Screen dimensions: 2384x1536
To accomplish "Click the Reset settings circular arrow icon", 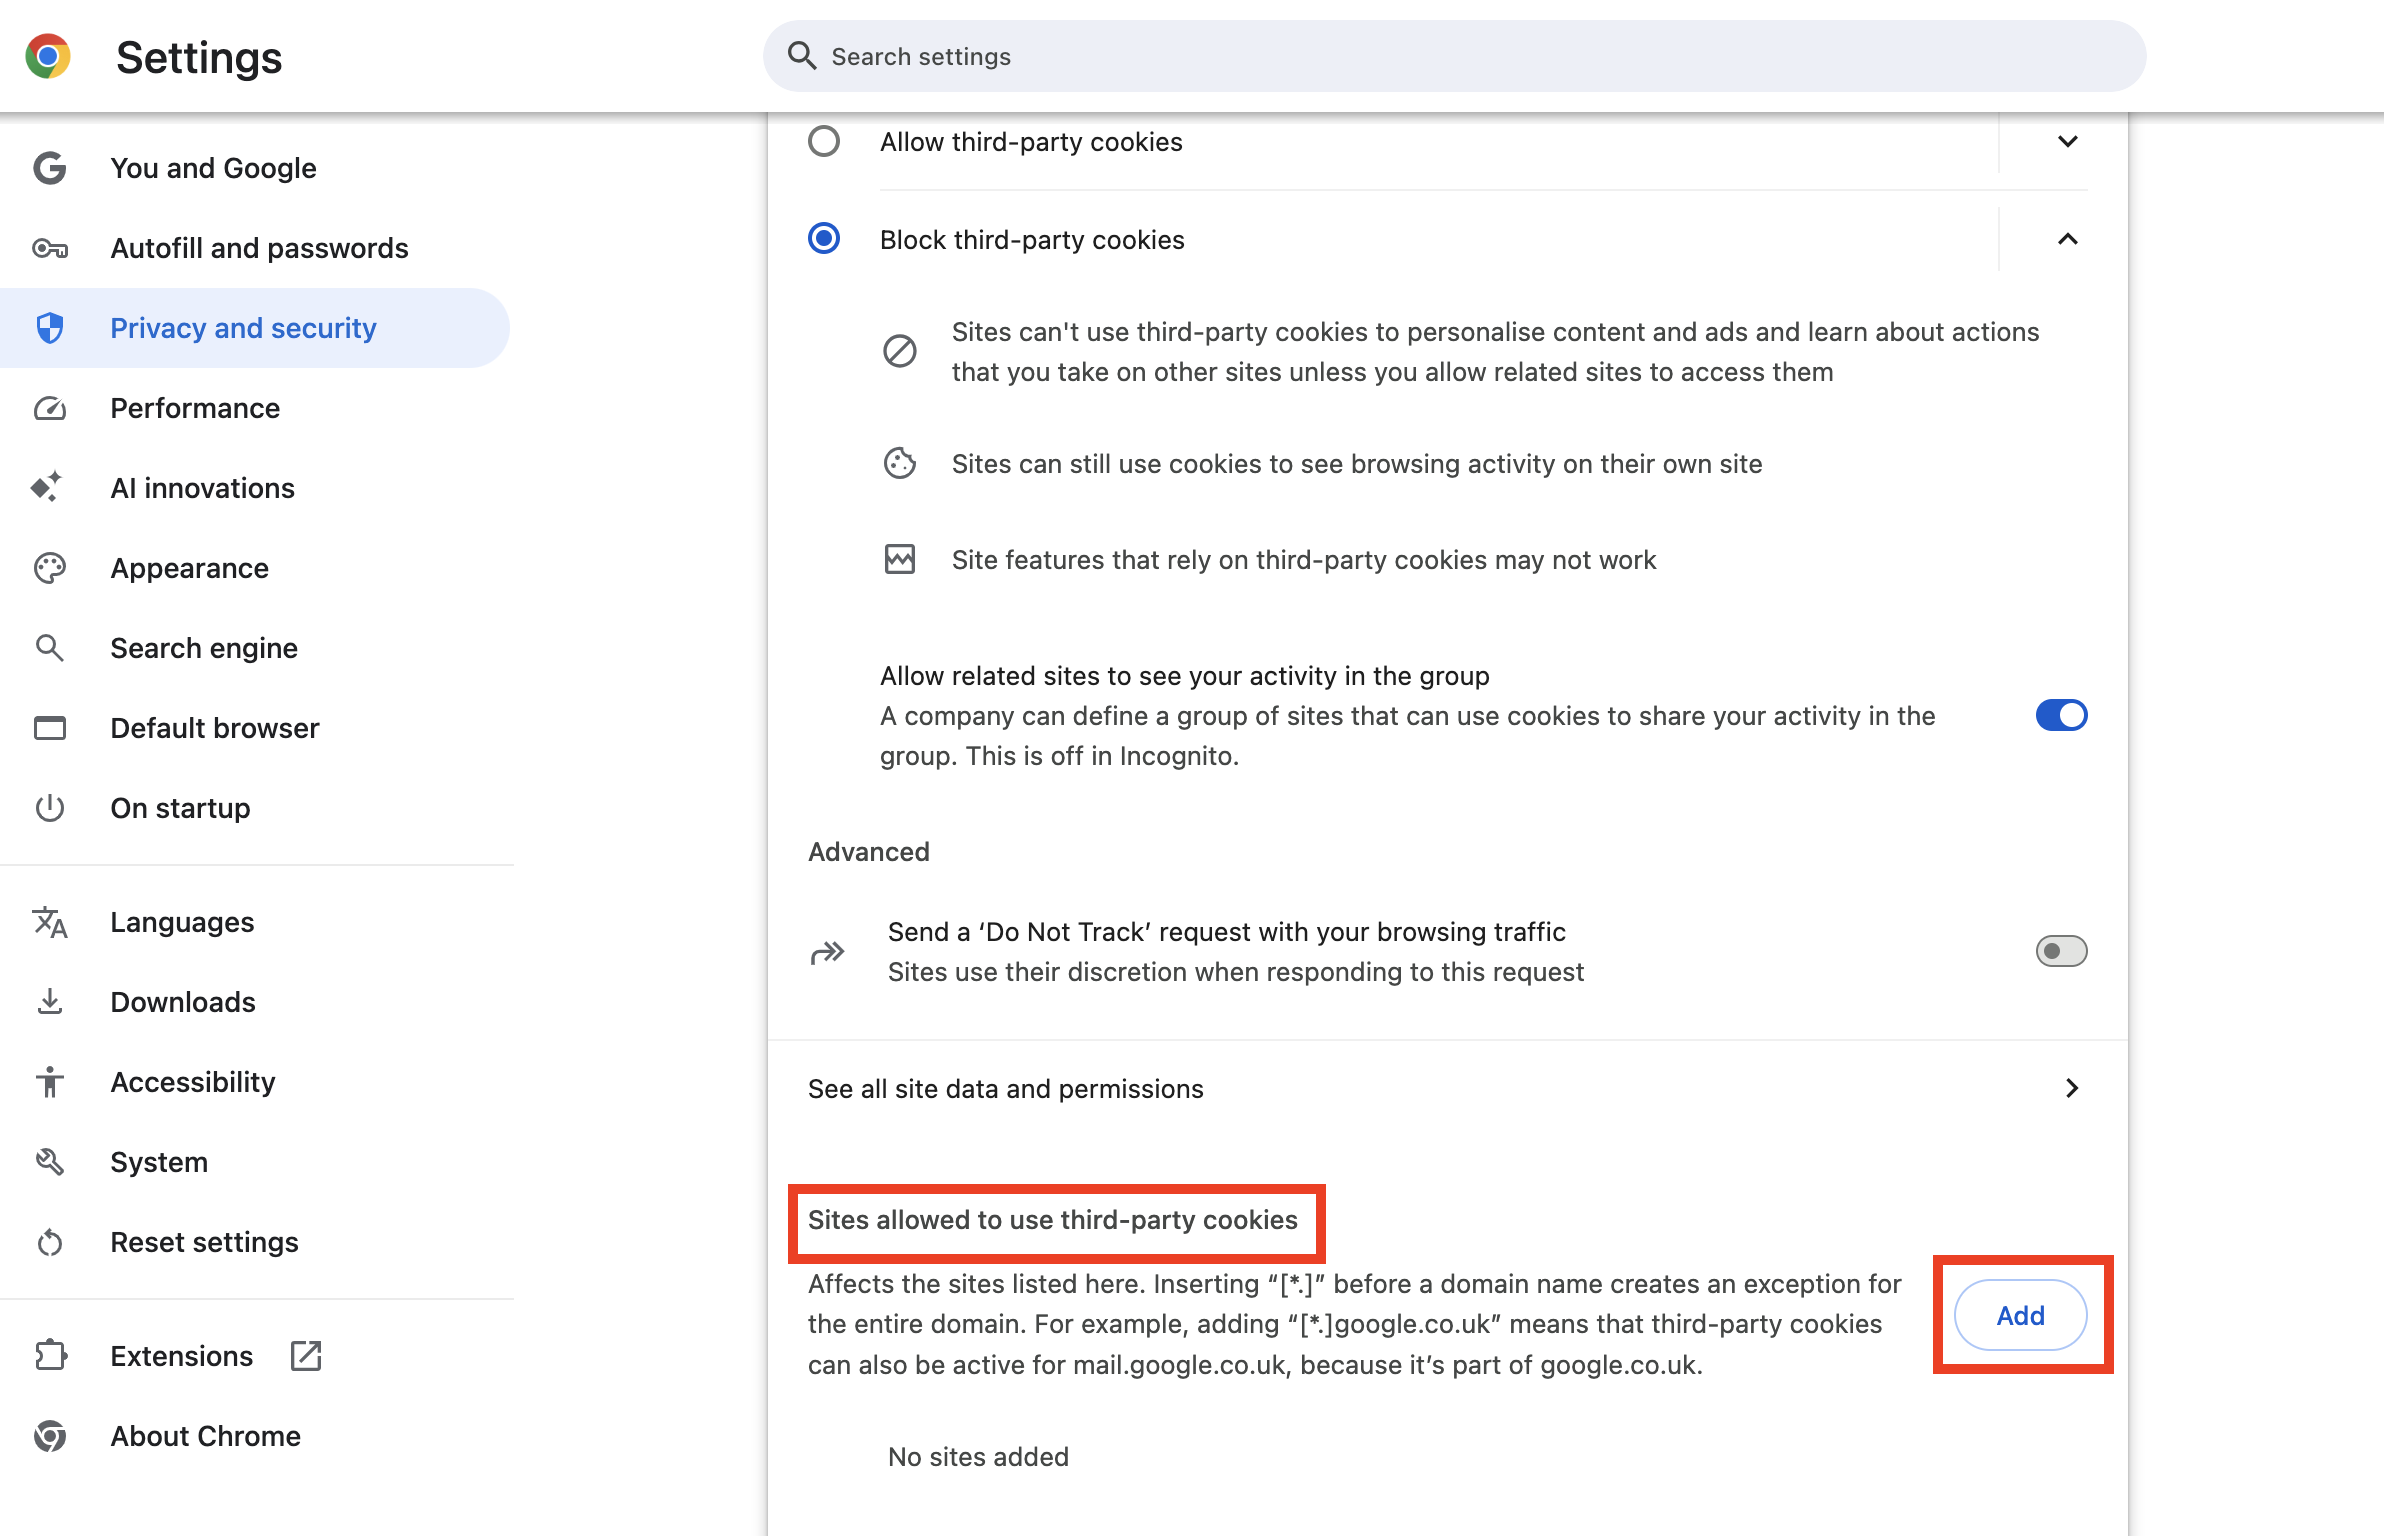I will pos(49,1242).
